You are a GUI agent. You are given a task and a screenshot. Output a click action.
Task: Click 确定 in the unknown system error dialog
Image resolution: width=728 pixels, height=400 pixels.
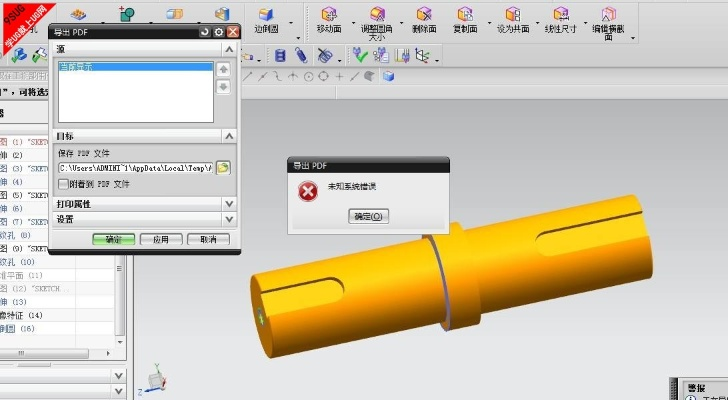click(368, 216)
